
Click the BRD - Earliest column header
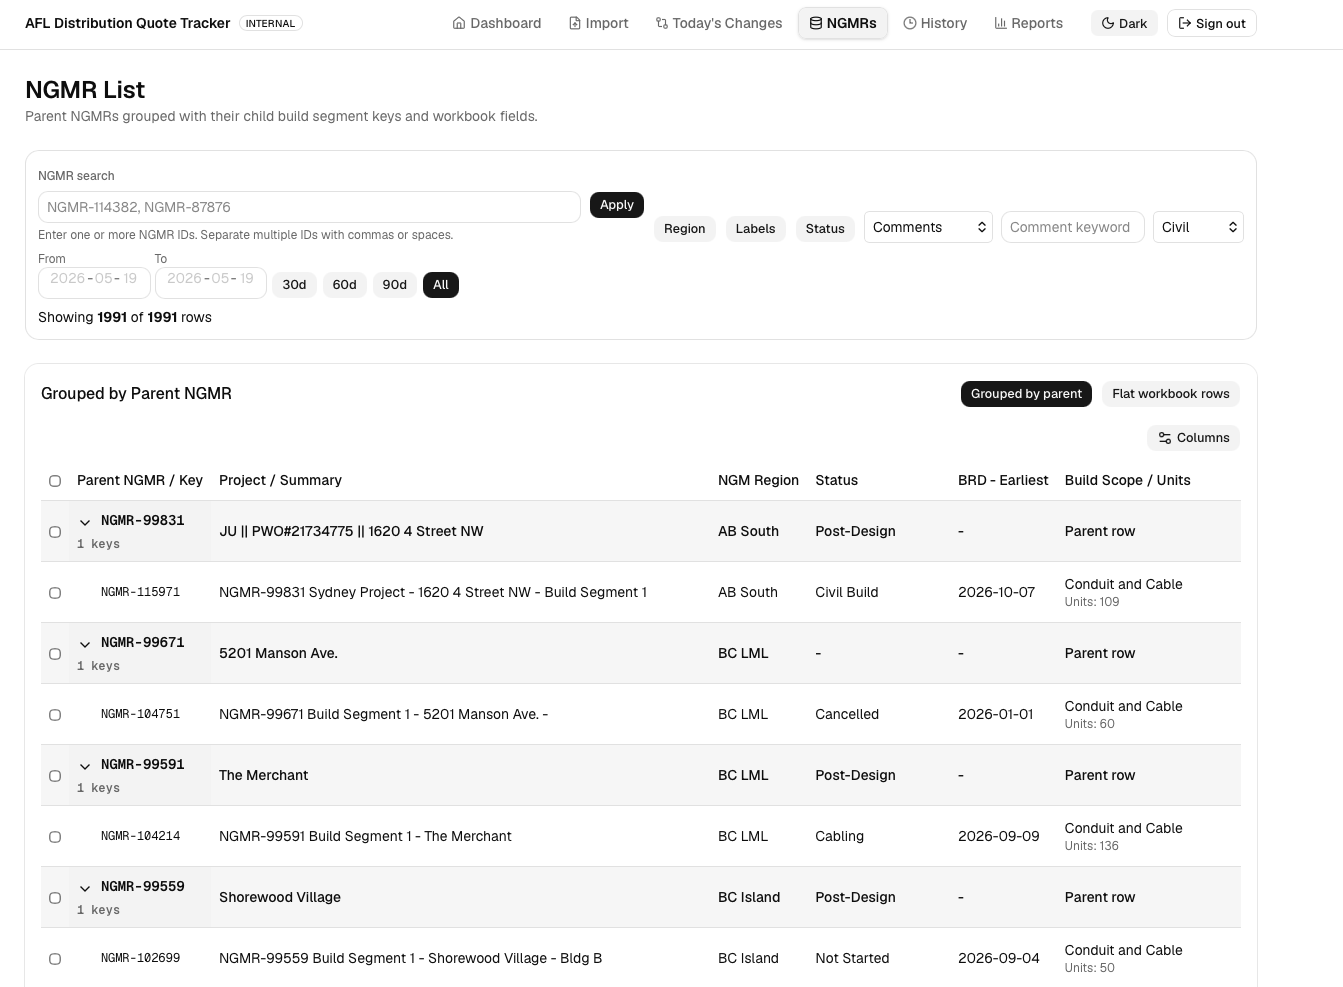[1003, 480]
